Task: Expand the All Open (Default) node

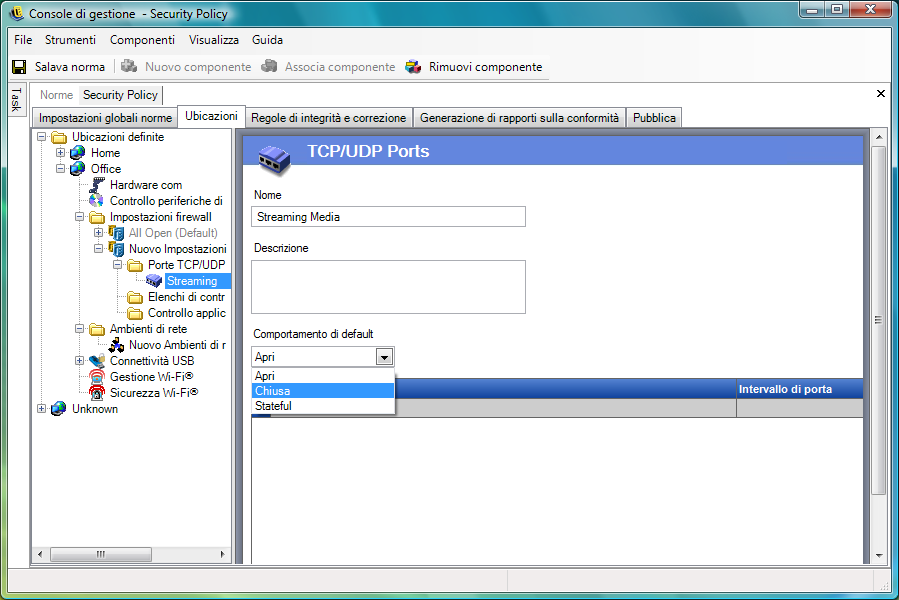Action: point(99,232)
